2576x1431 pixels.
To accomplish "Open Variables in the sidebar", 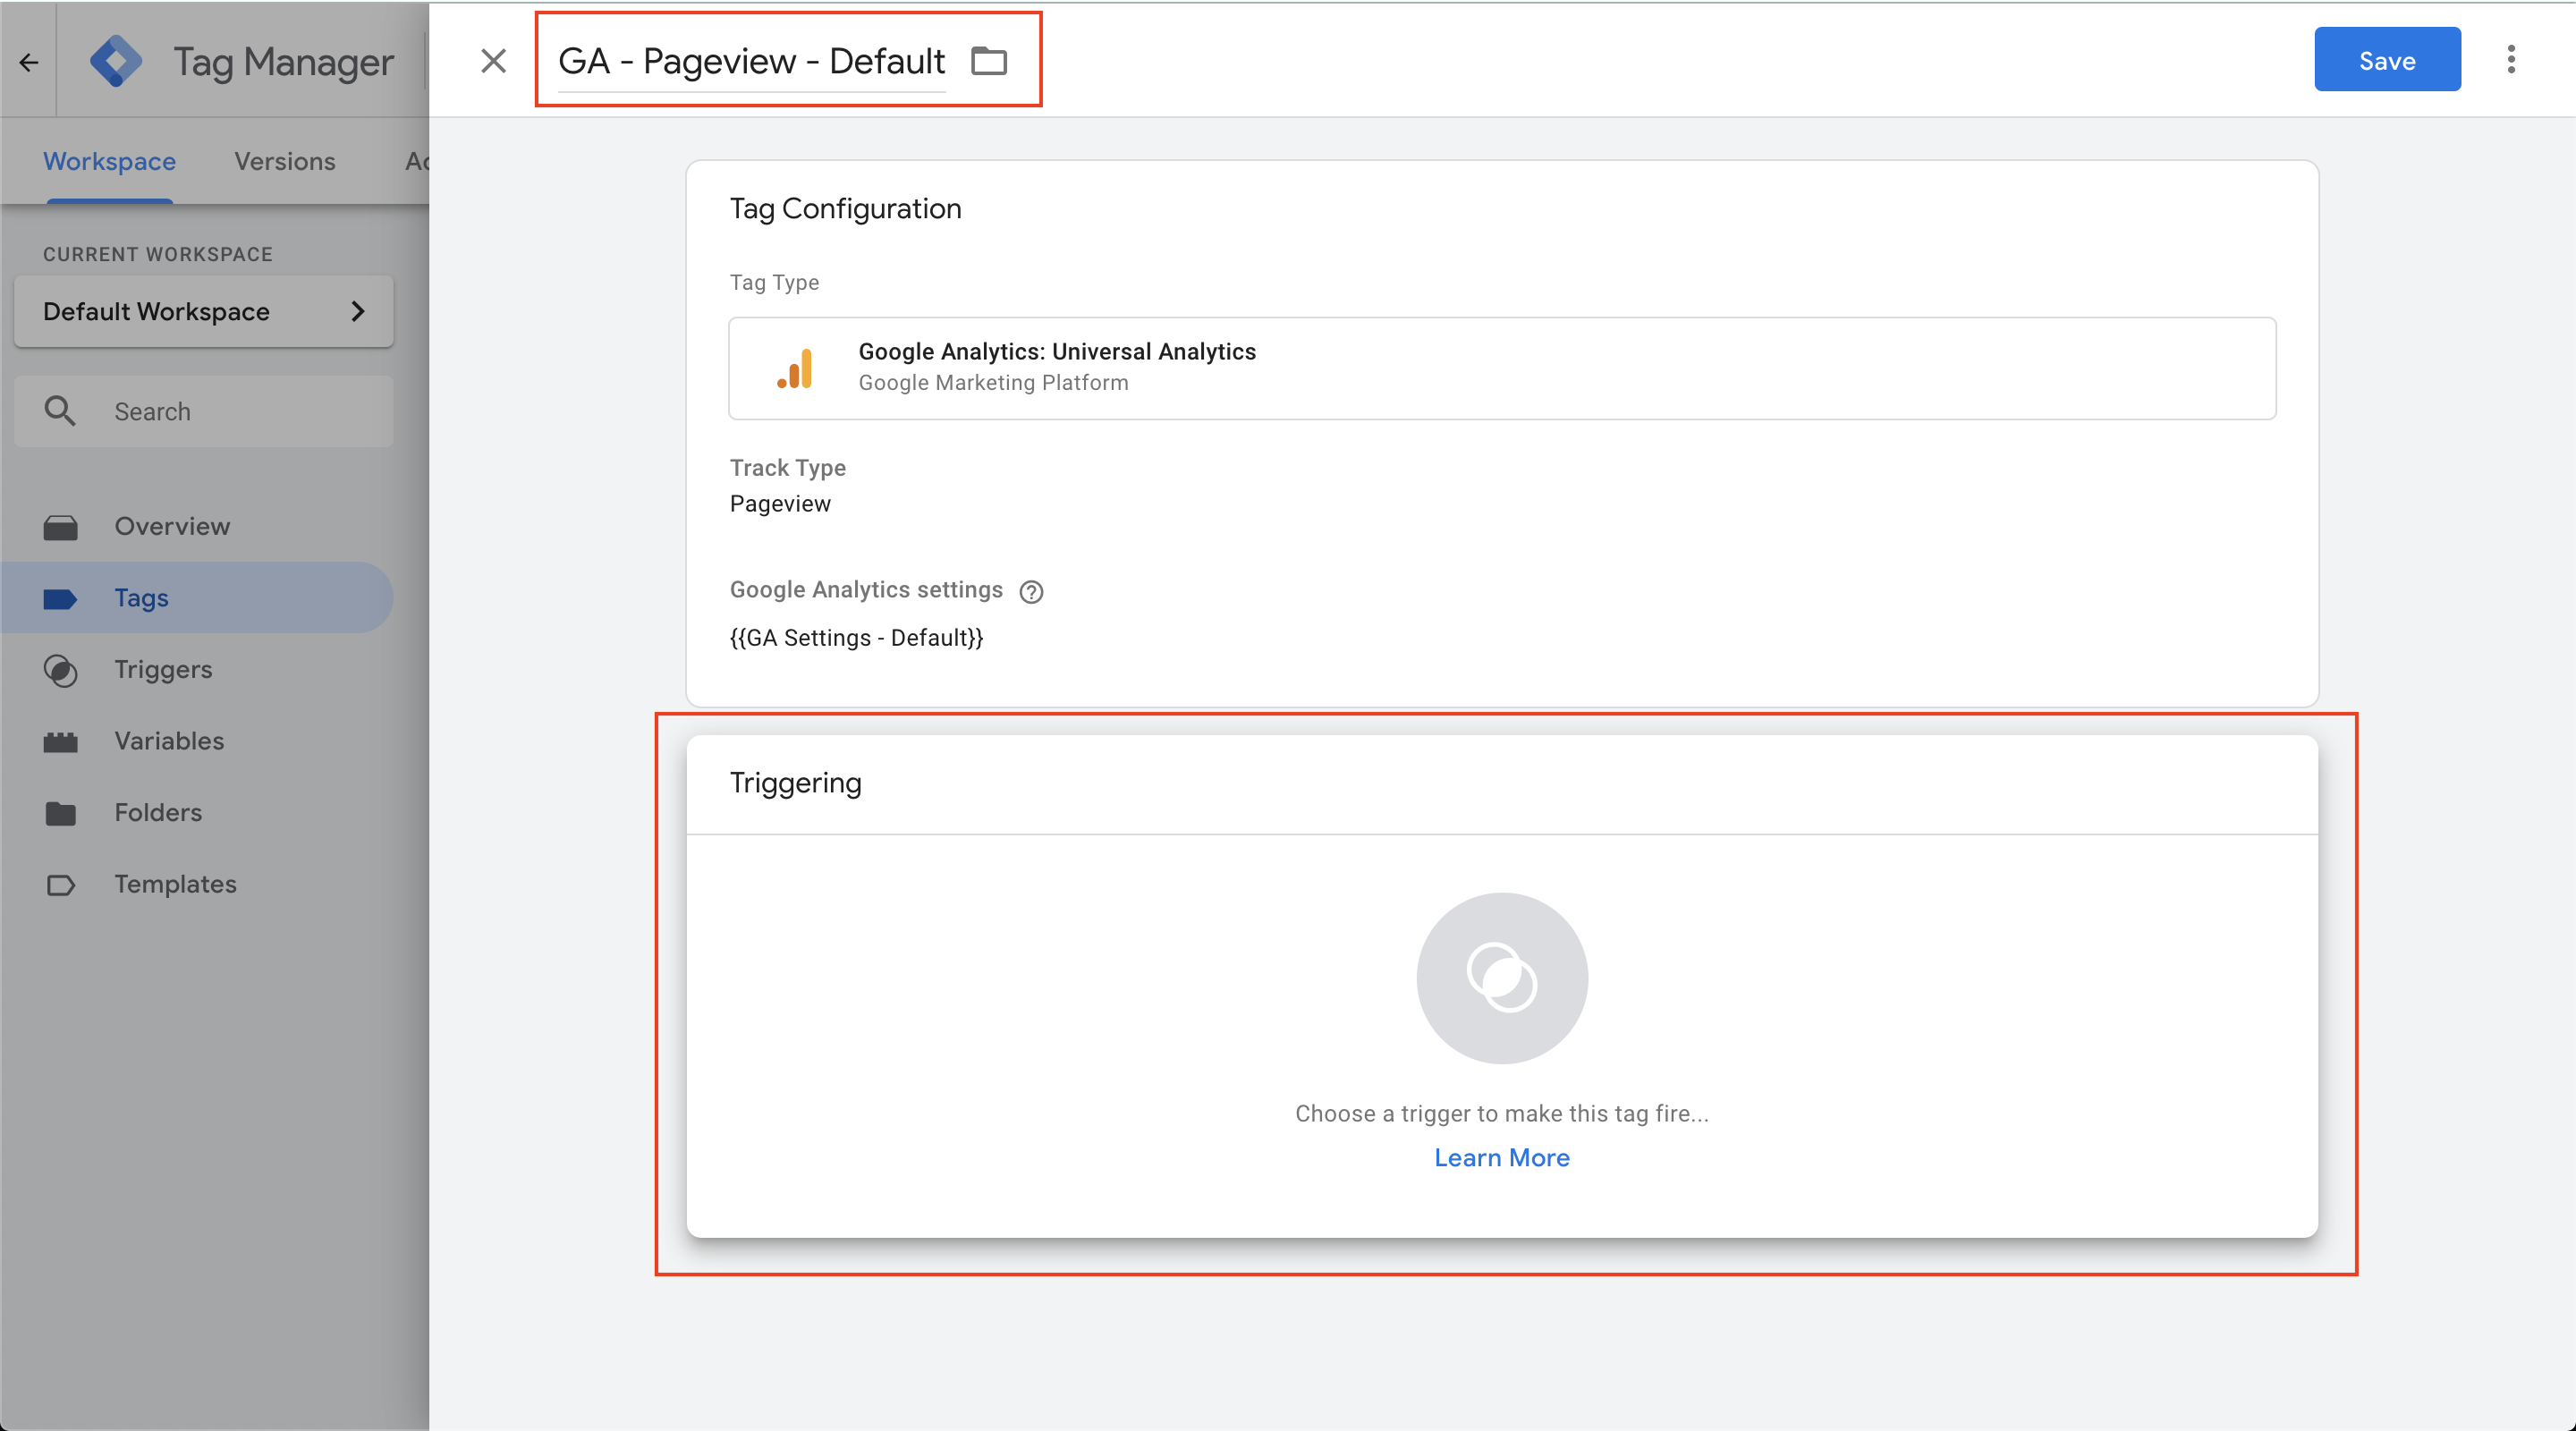I will pos(169,741).
